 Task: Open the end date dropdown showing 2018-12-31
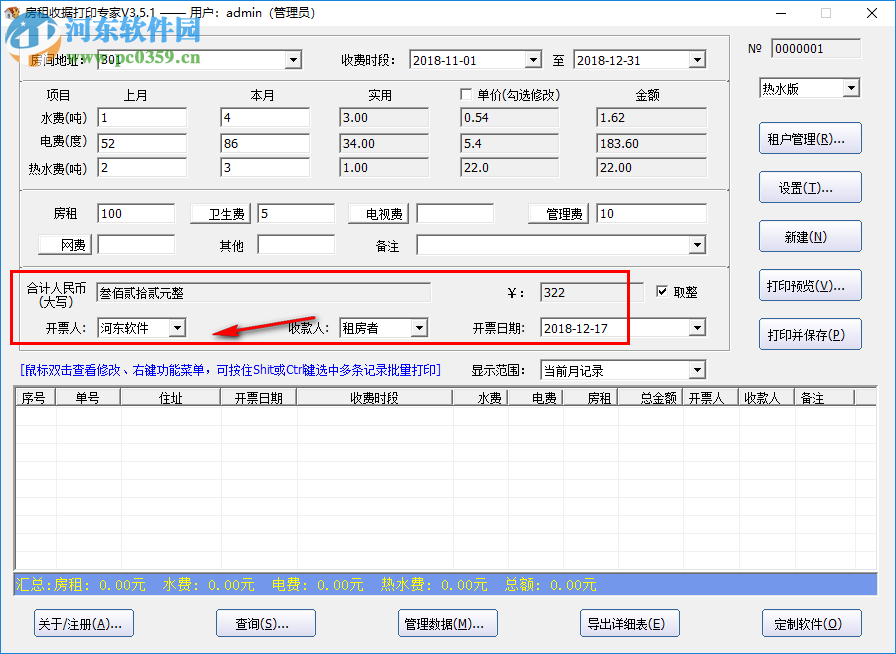(694, 60)
